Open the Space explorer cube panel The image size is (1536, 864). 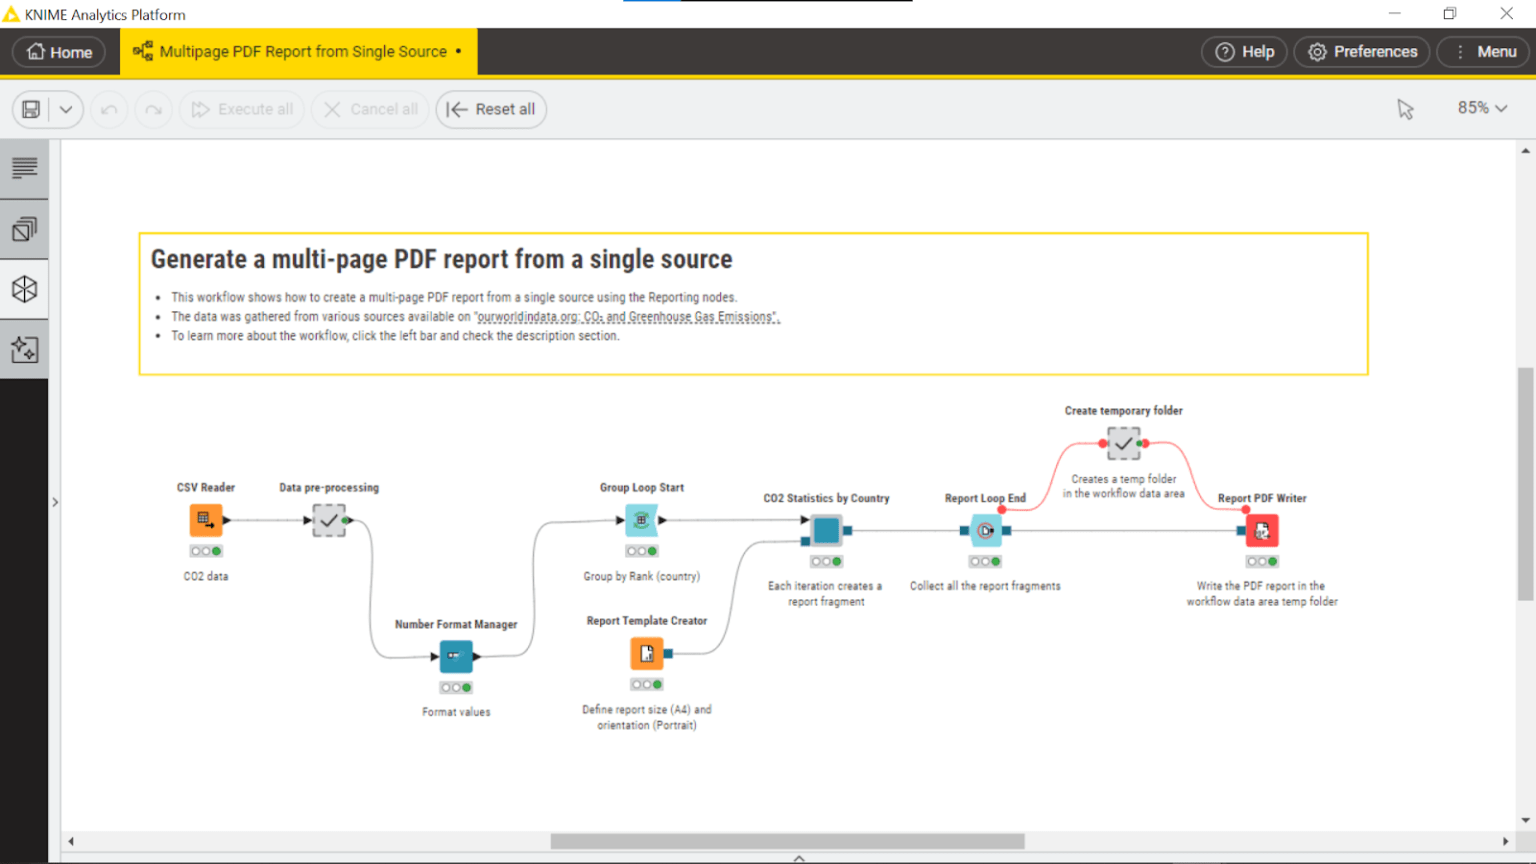tap(24, 289)
